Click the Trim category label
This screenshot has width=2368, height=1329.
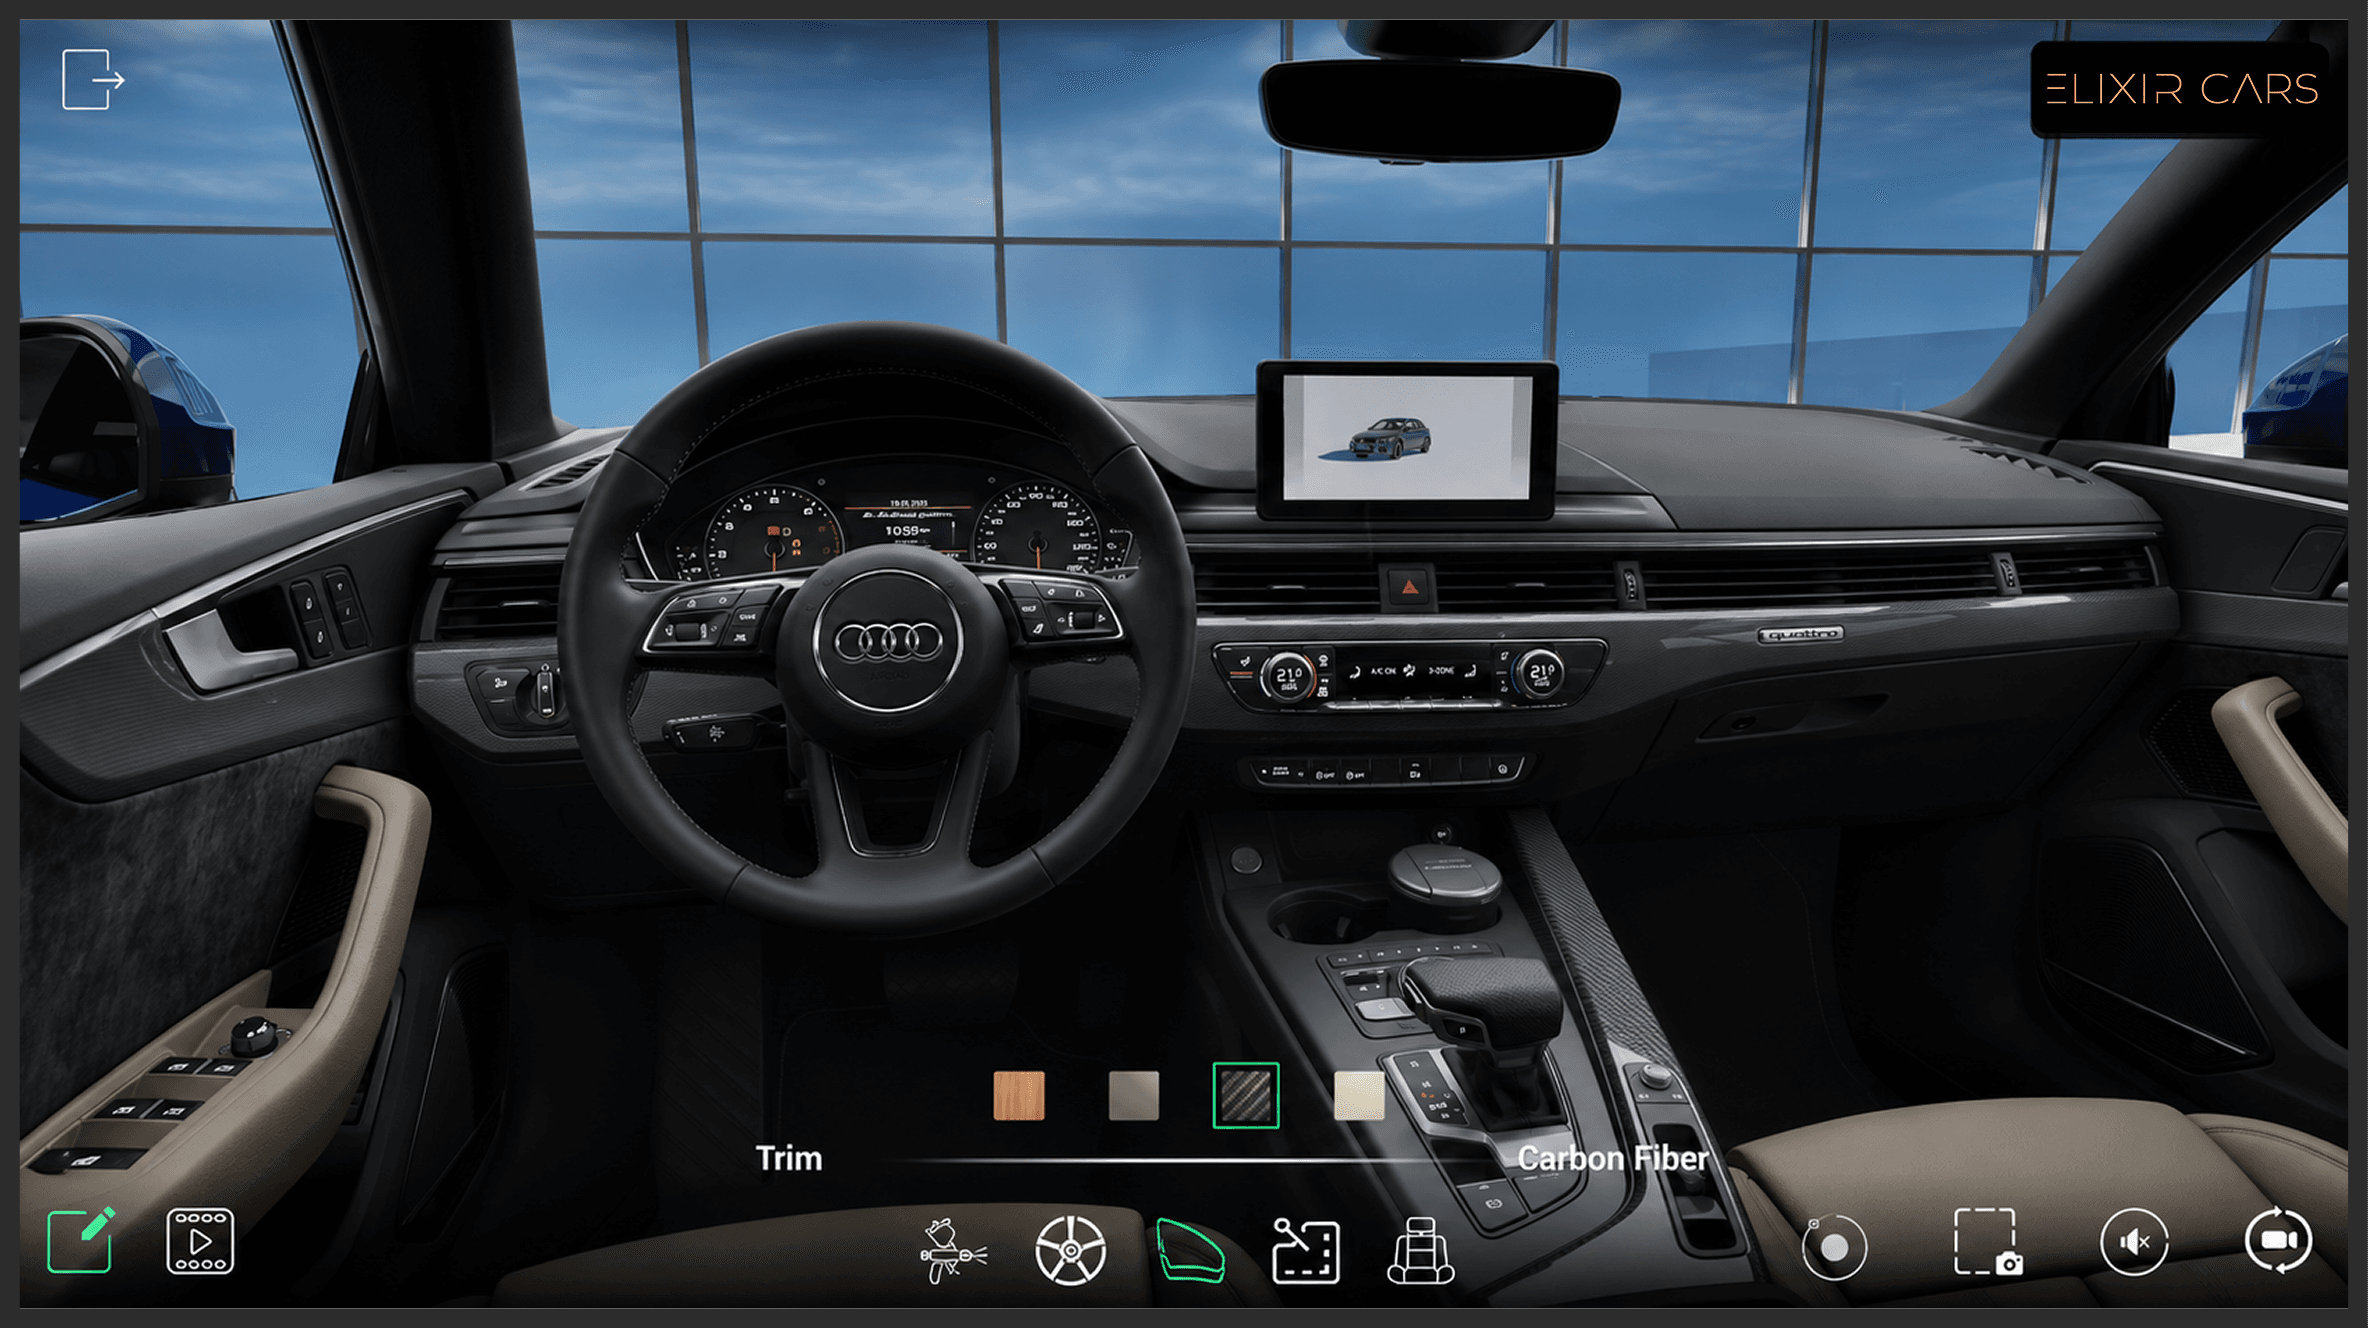point(789,1158)
